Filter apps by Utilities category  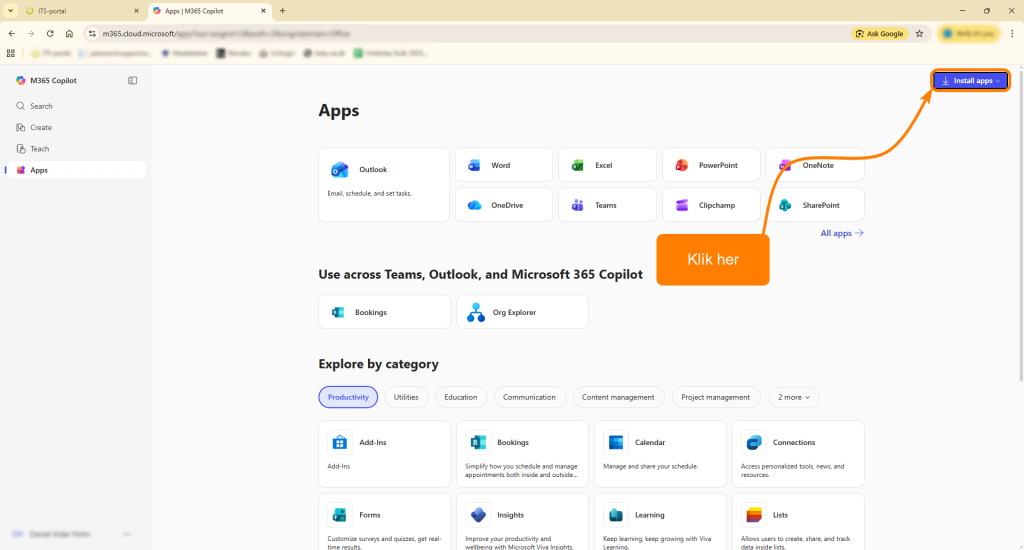coord(406,397)
